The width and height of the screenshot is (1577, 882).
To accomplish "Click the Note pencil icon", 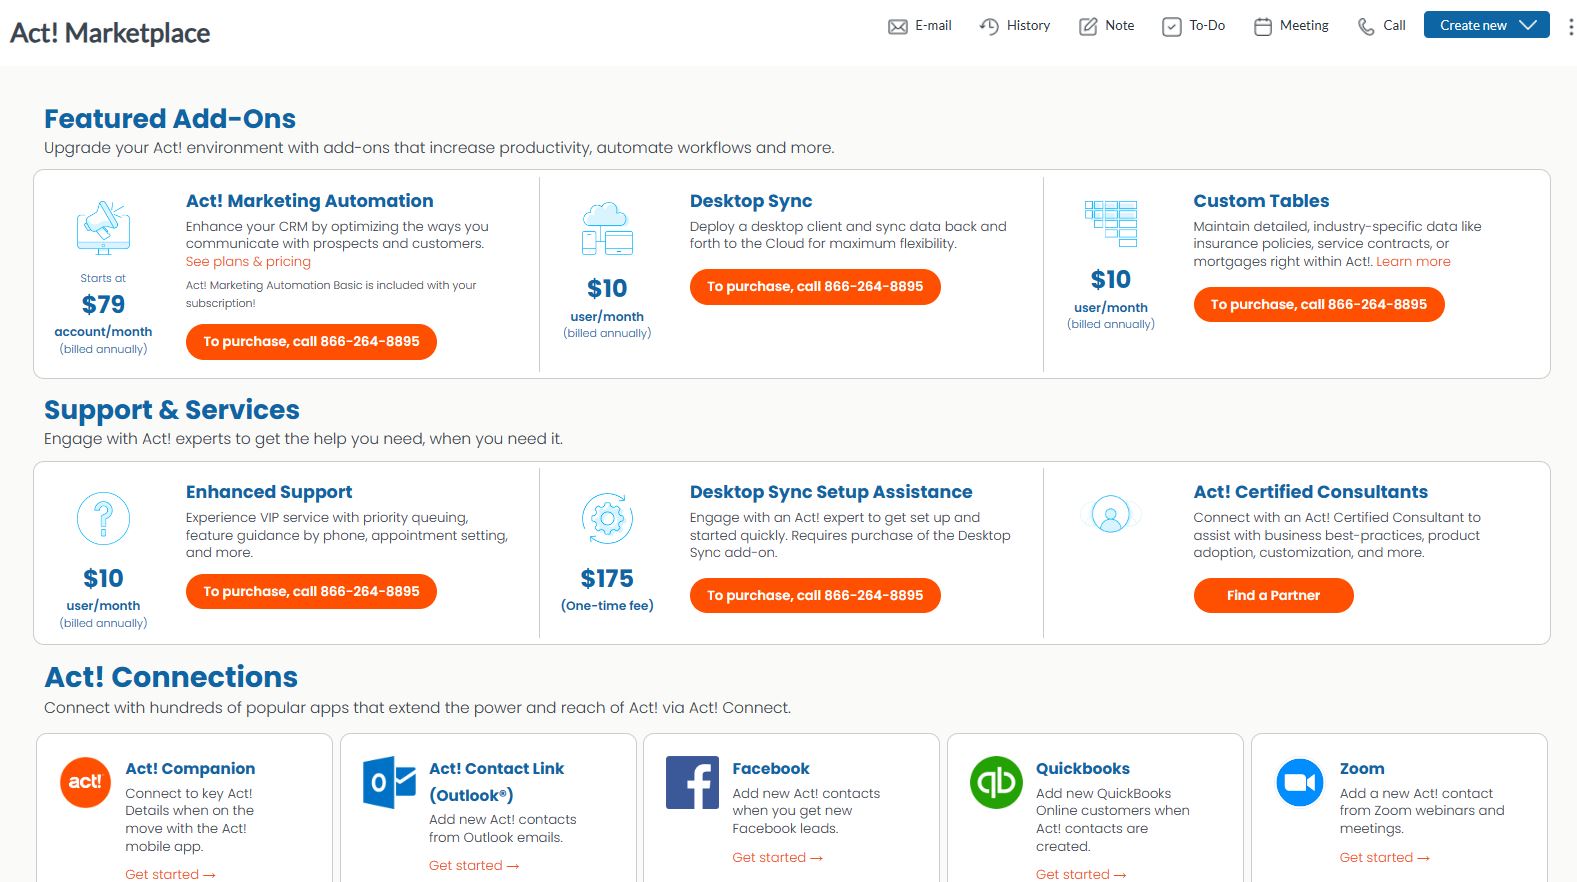I will click(1088, 26).
